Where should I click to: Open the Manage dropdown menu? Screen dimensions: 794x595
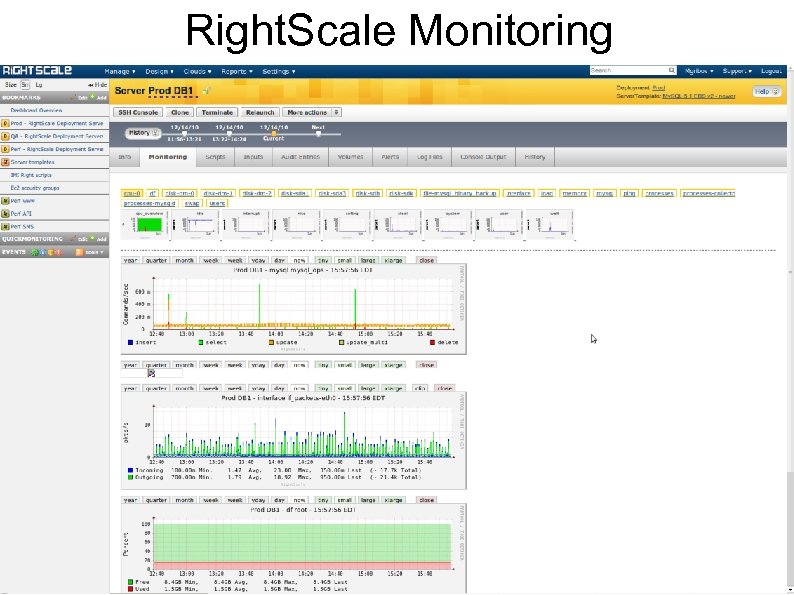120,71
